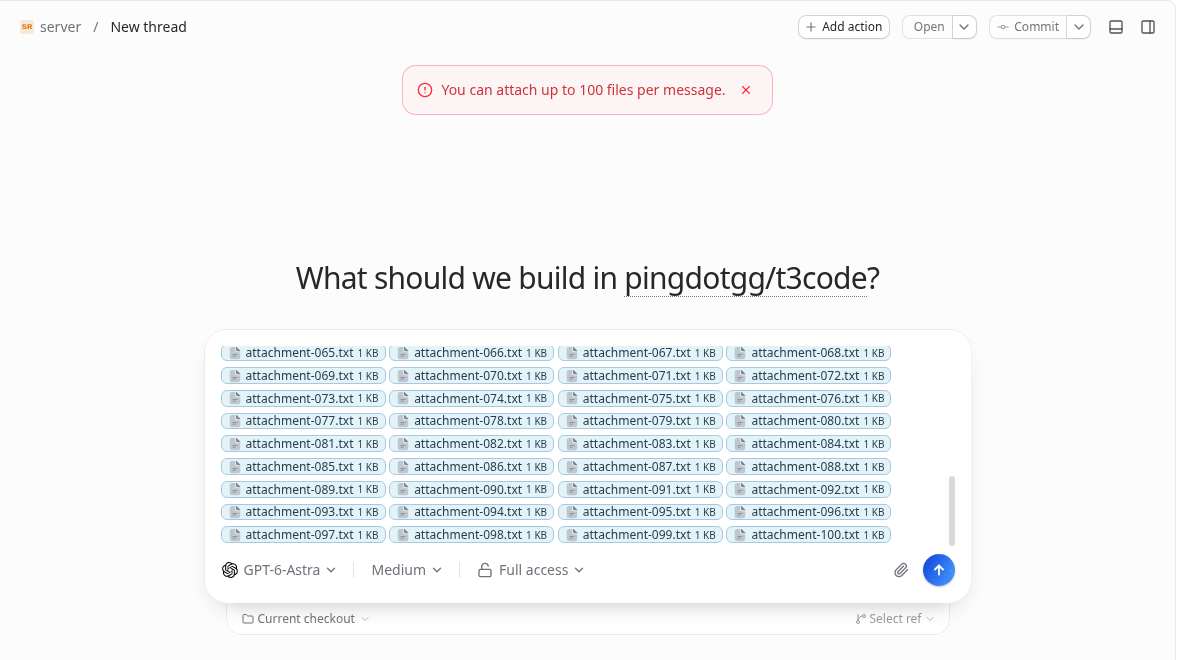Click the alert warning circle icon
The width and height of the screenshot is (1178, 660).
(425, 90)
